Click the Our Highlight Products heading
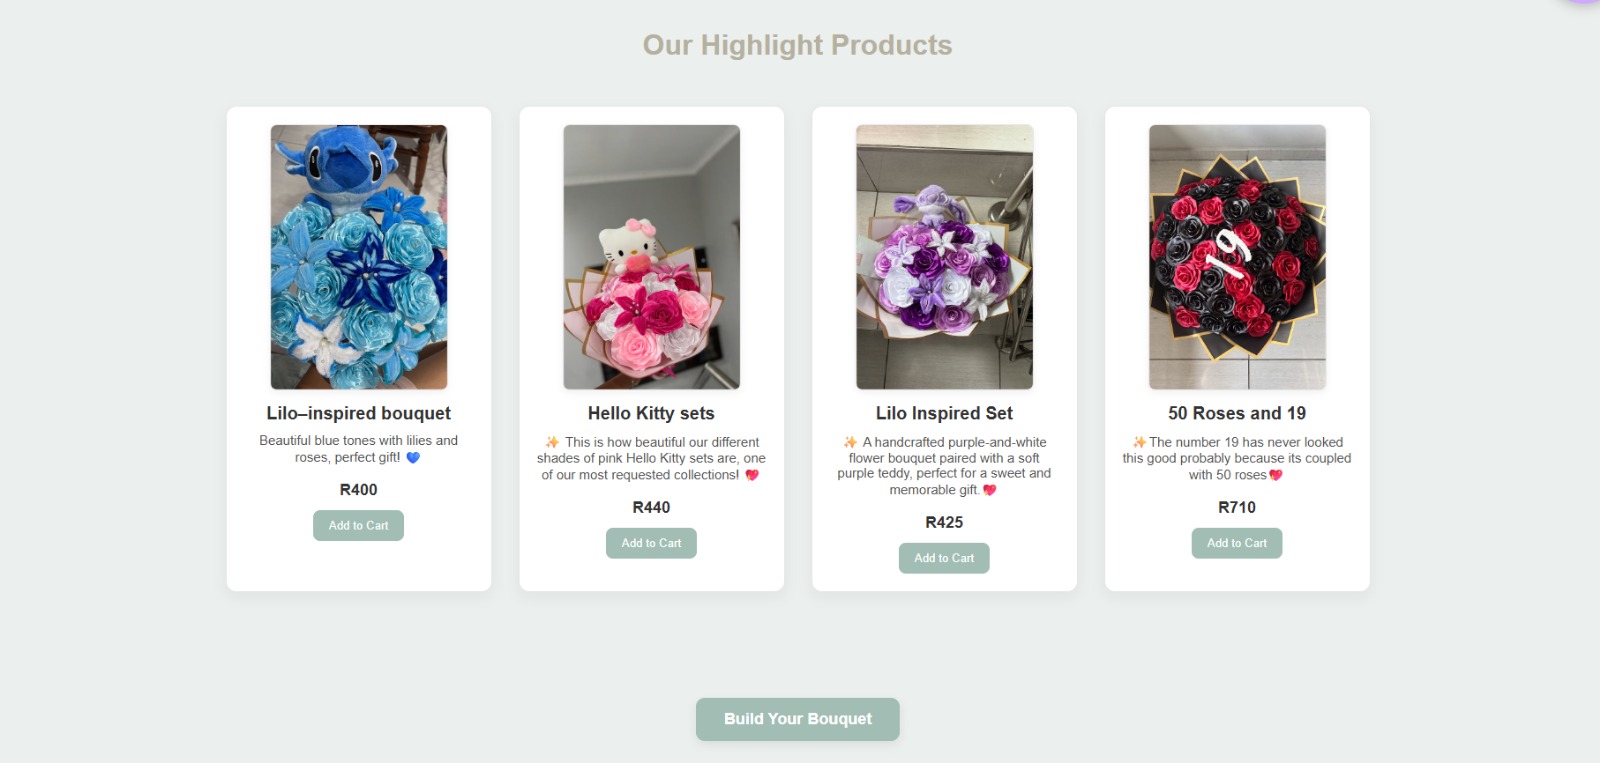This screenshot has width=1600, height=763. click(x=797, y=45)
